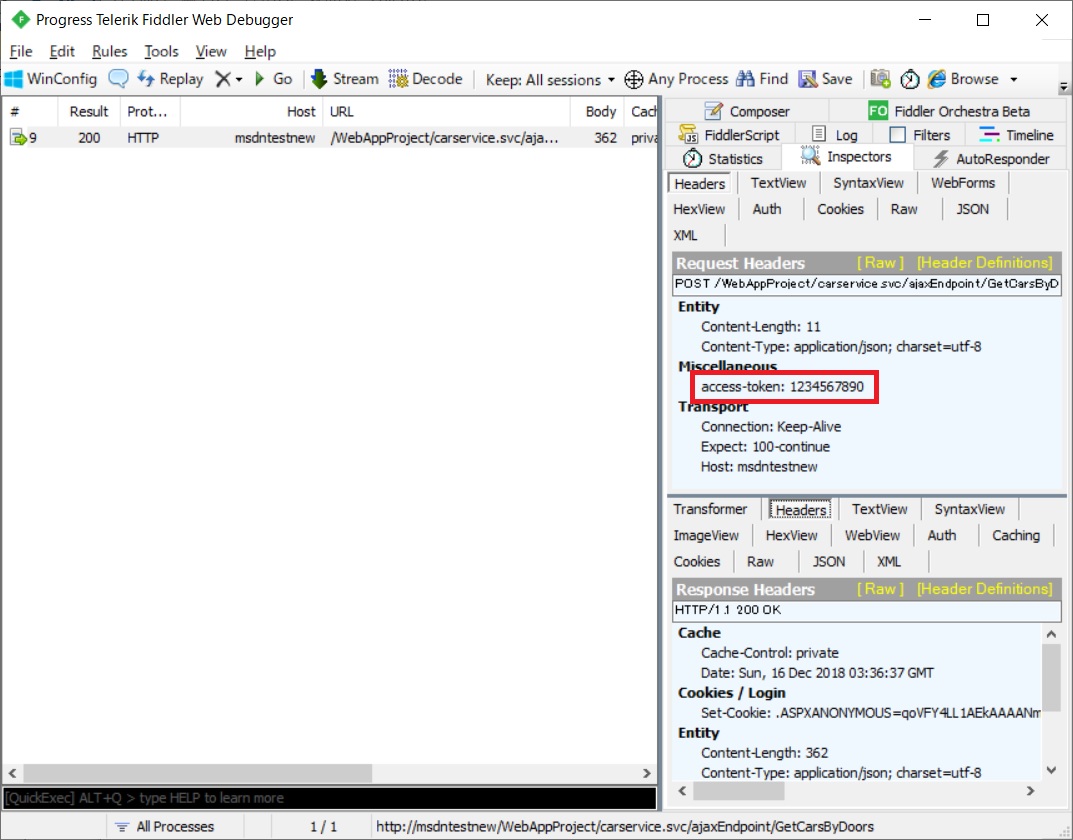
Task: Click the /WebAppProject/carservice.svc URL cell
Action: point(444,137)
